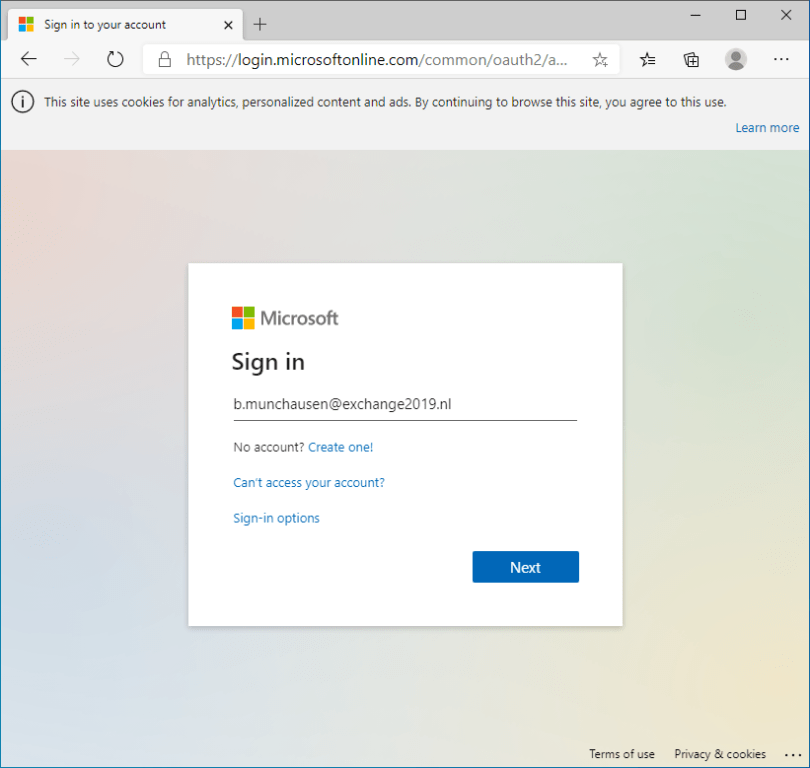Click the lock site-info icon
The image size is (810, 768).
[166, 60]
